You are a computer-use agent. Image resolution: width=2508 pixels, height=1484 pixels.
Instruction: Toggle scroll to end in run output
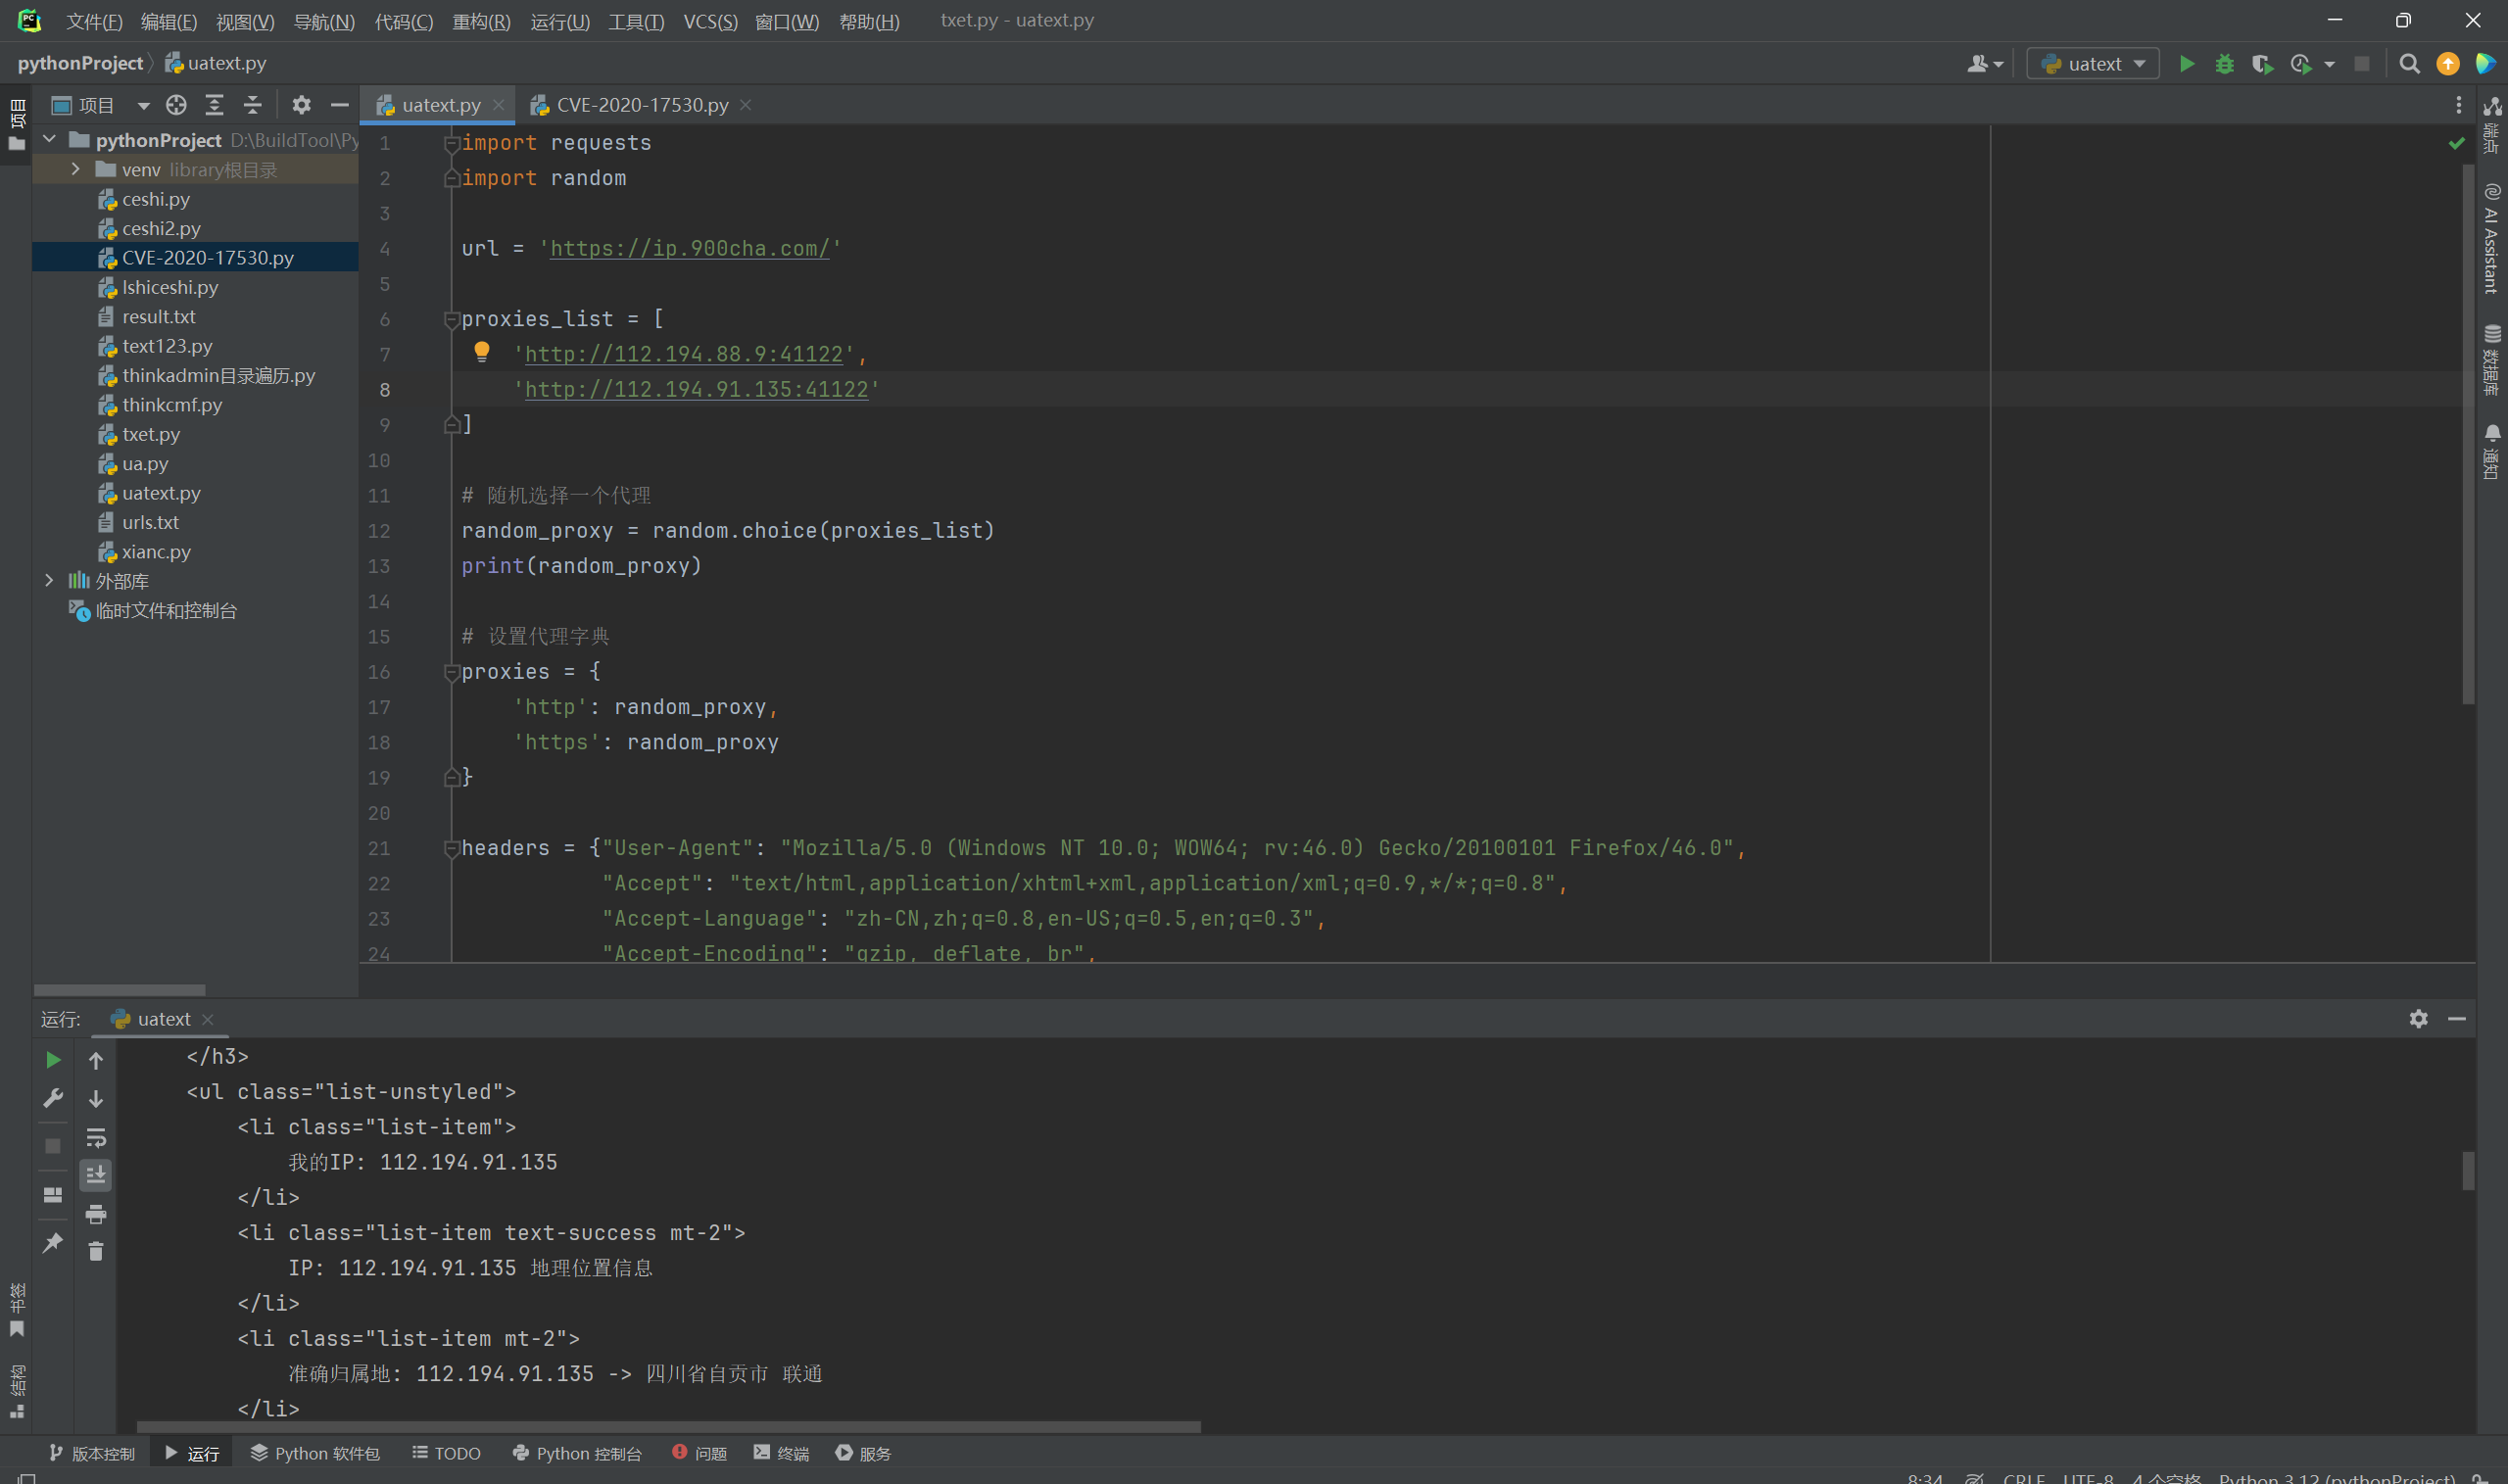pyautogui.click(x=96, y=1175)
